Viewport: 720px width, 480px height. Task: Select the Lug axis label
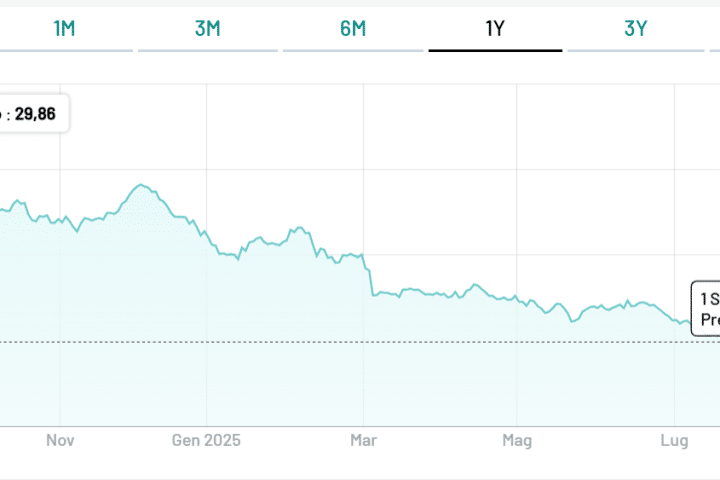click(x=675, y=440)
